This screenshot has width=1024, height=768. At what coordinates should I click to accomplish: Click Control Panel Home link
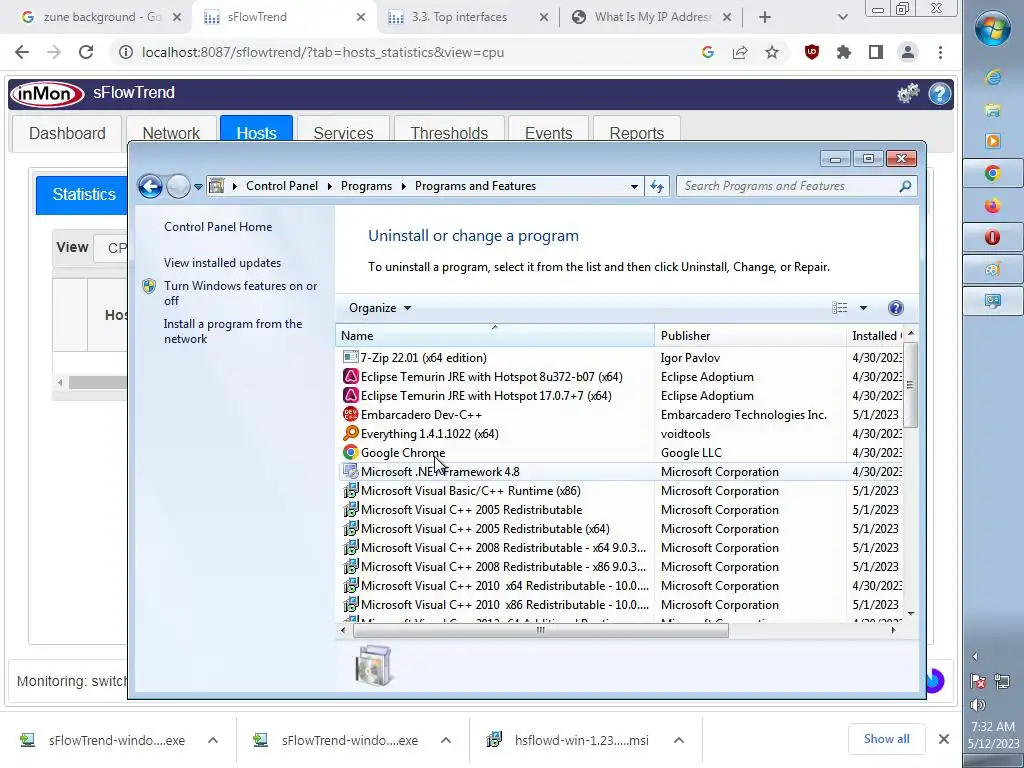[218, 227]
